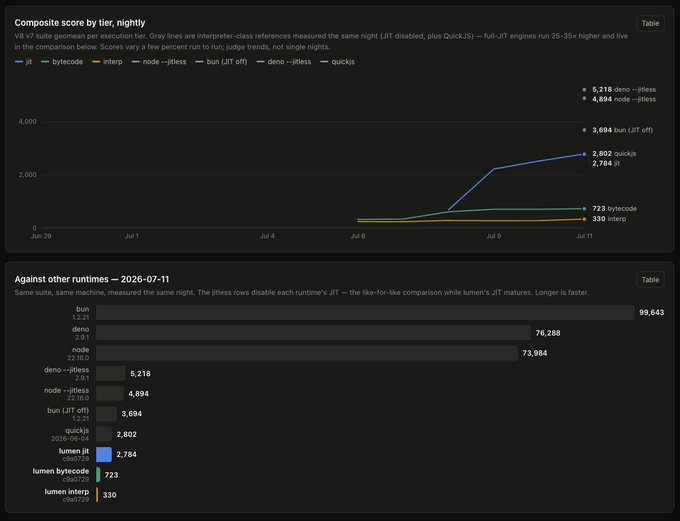Click the 'Jul 9' x-axis label
The height and width of the screenshot is (521, 680).
tap(494, 236)
